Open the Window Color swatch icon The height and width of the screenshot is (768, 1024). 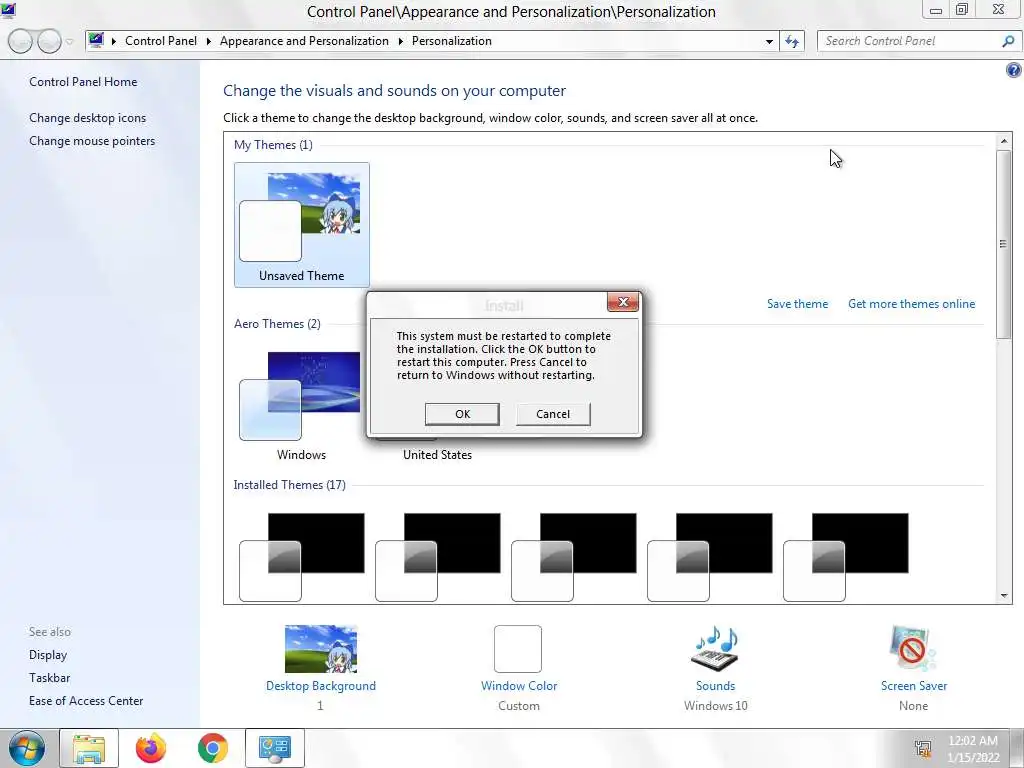(x=518, y=649)
